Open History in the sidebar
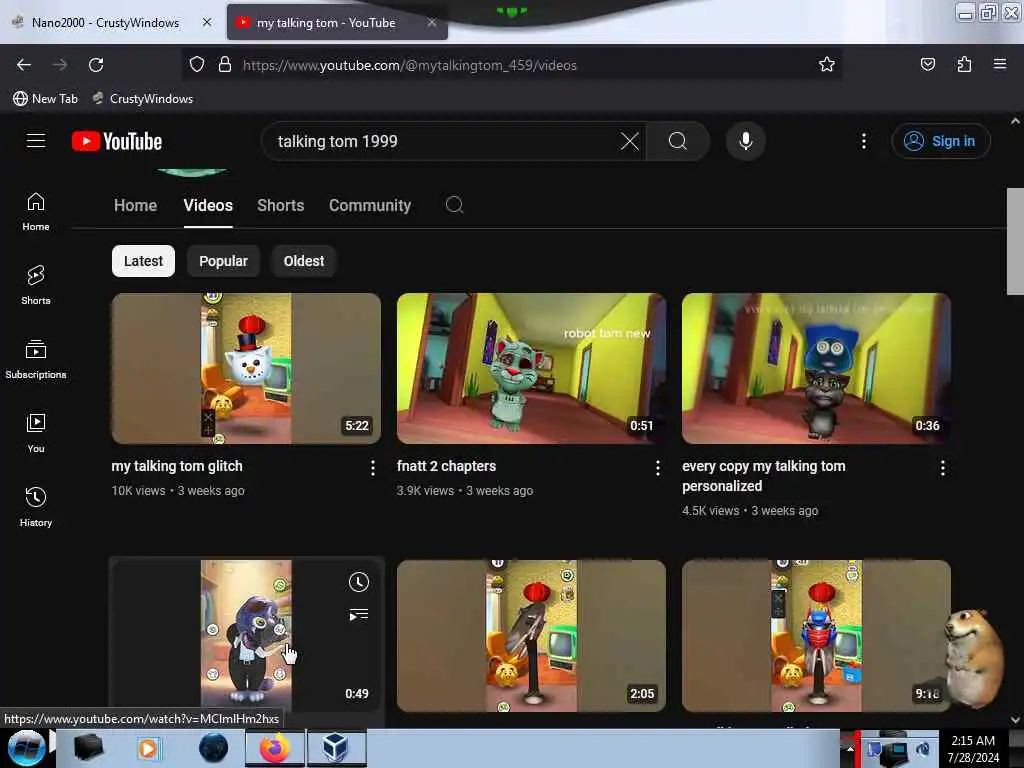This screenshot has width=1024, height=768. tap(36, 507)
